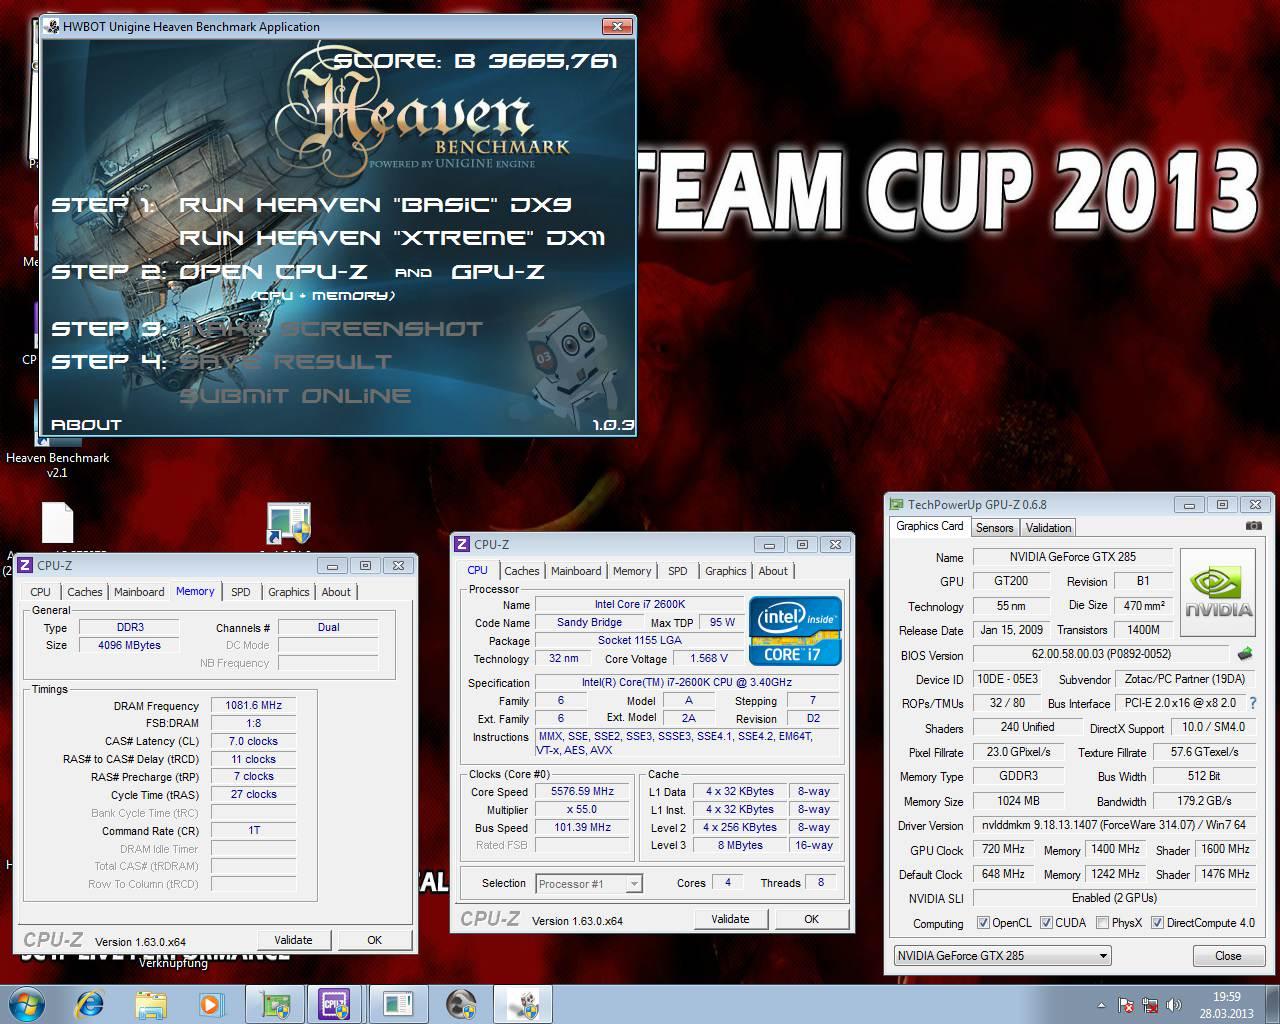Toggle the OpenCL checkbox
Image resolution: width=1280 pixels, height=1024 pixels.
[983, 923]
